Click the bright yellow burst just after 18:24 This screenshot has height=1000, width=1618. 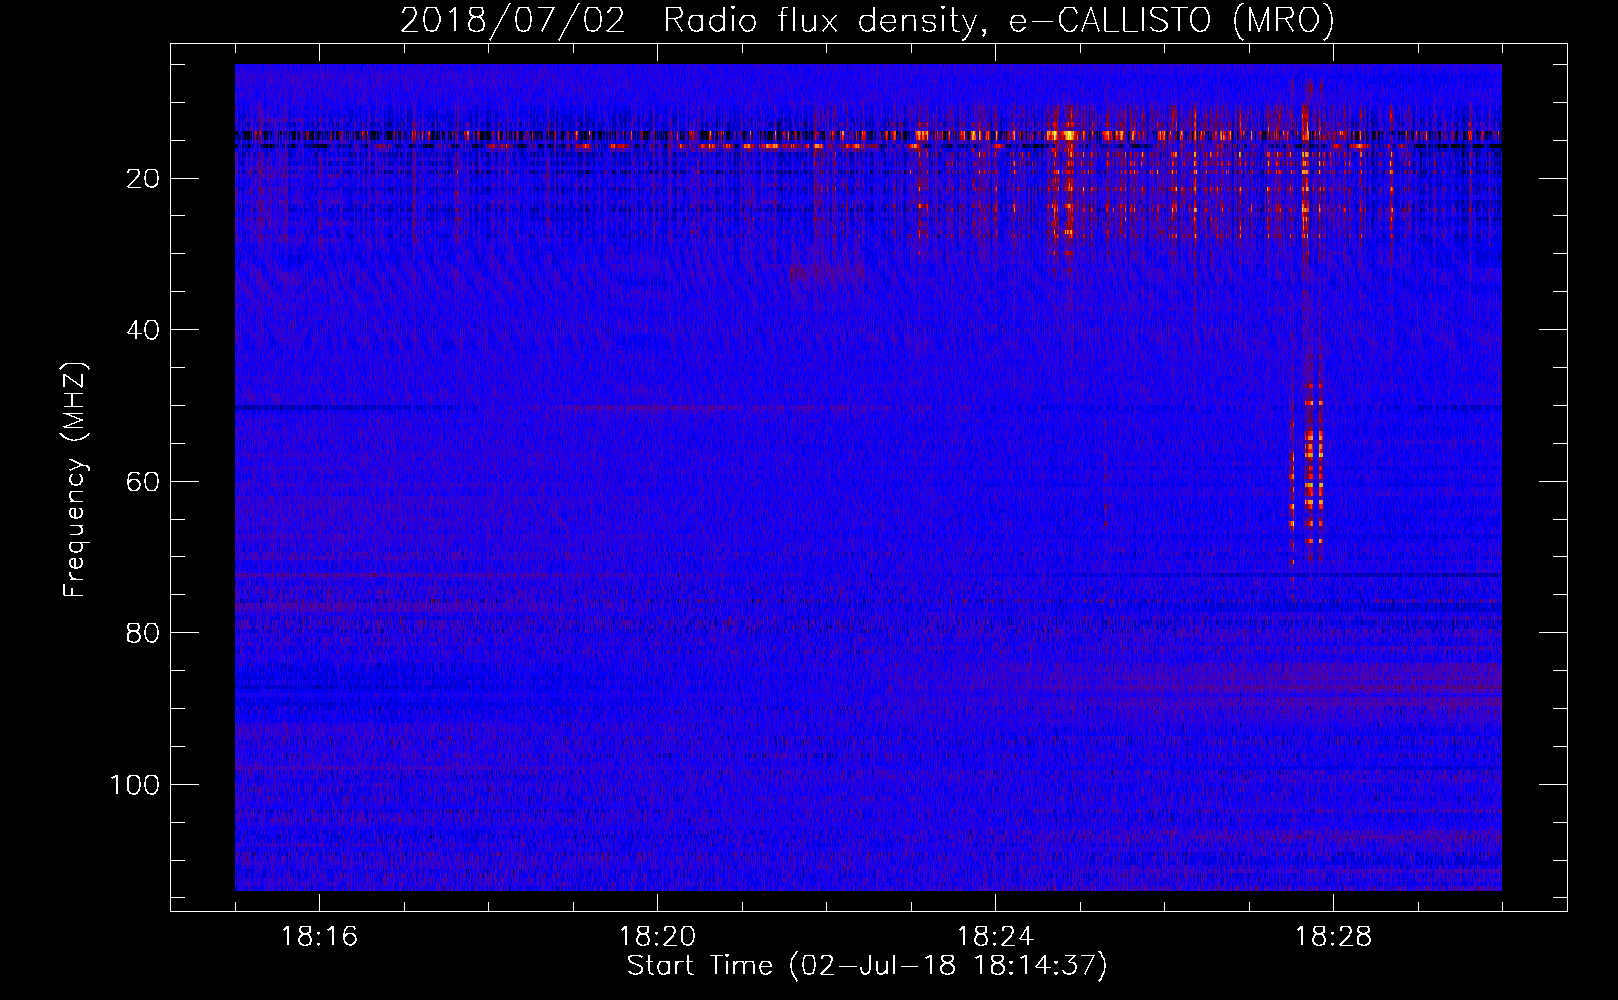pyautogui.click(x=1067, y=135)
